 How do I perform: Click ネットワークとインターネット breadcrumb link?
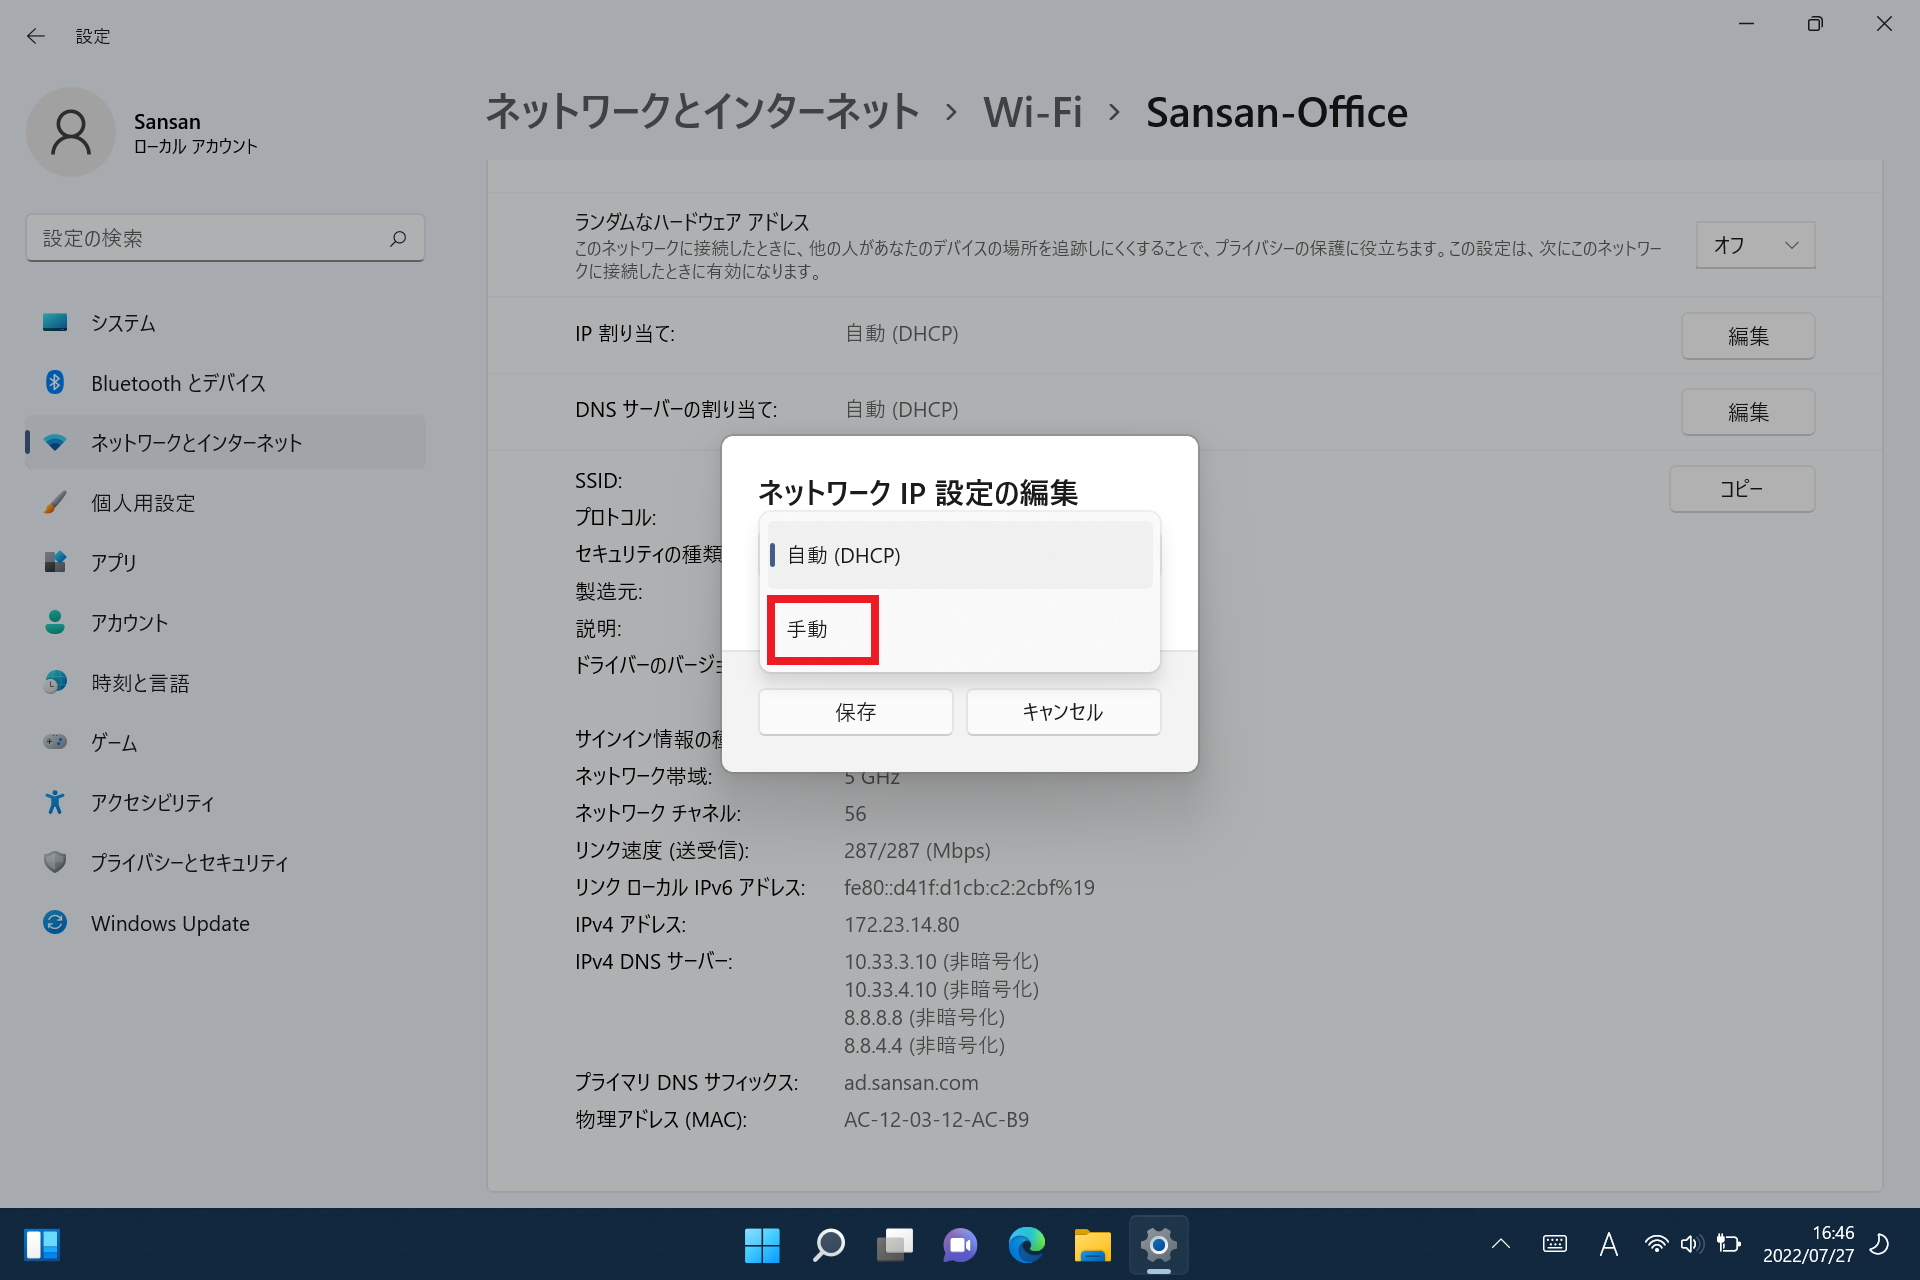click(702, 112)
